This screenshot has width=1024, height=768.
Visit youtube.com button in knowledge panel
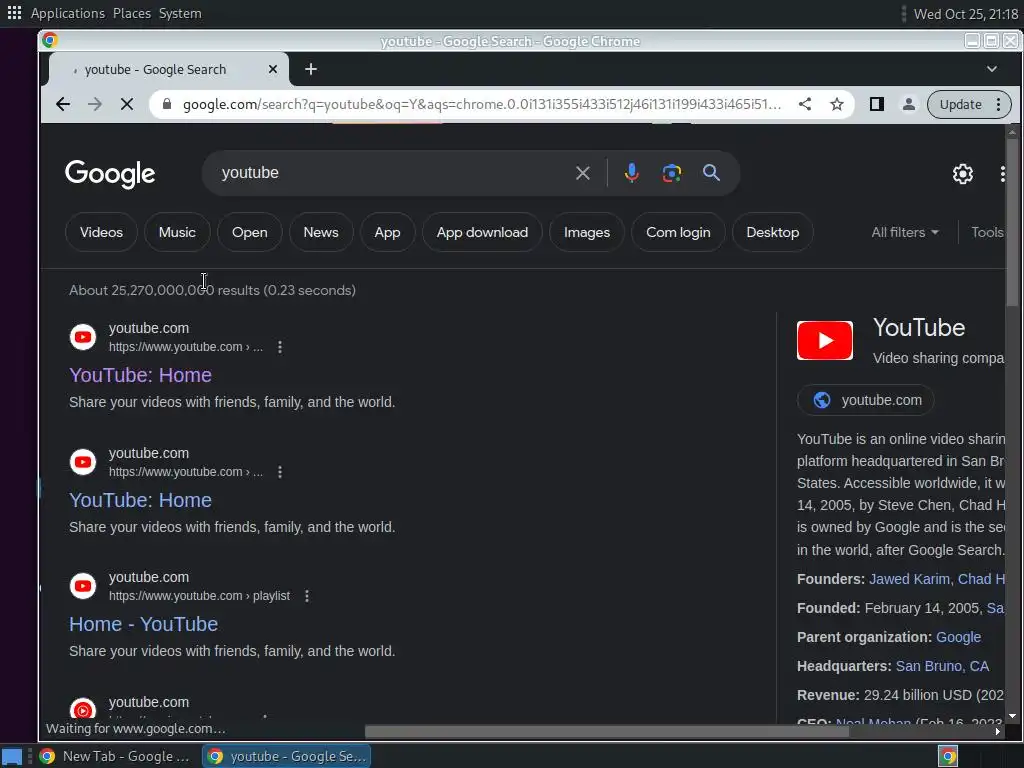pos(865,400)
